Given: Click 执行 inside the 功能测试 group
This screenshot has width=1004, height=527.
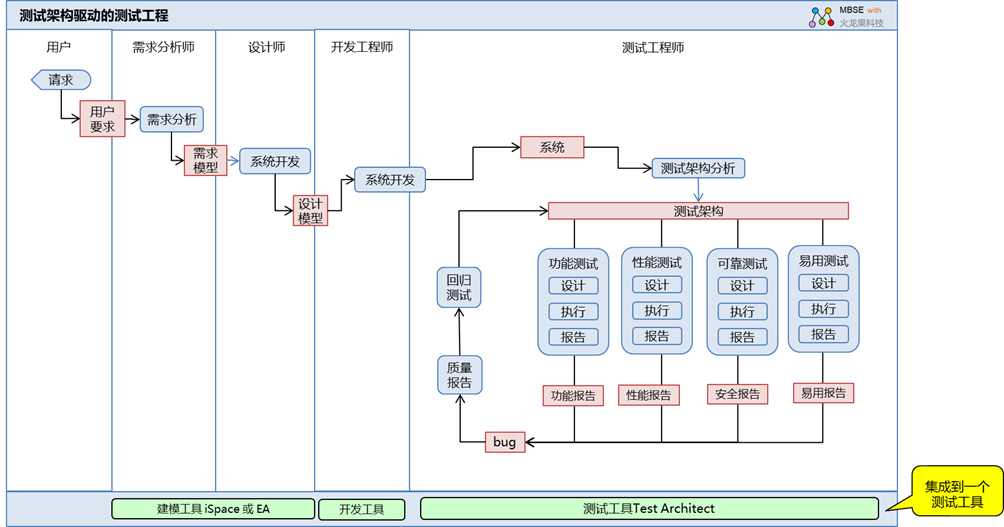Looking at the screenshot, I should click(x=573, y=311).
